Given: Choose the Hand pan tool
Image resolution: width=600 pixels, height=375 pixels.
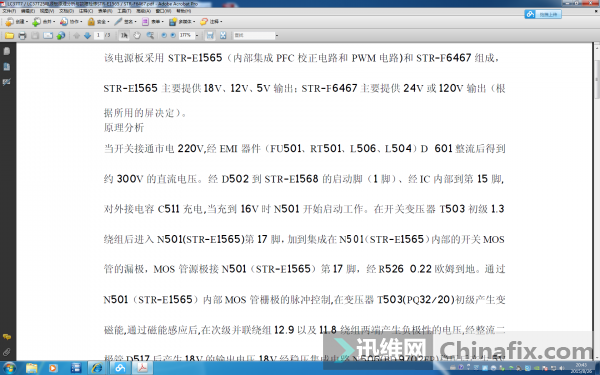Looking at the screenshot, I should click(137, 36).
